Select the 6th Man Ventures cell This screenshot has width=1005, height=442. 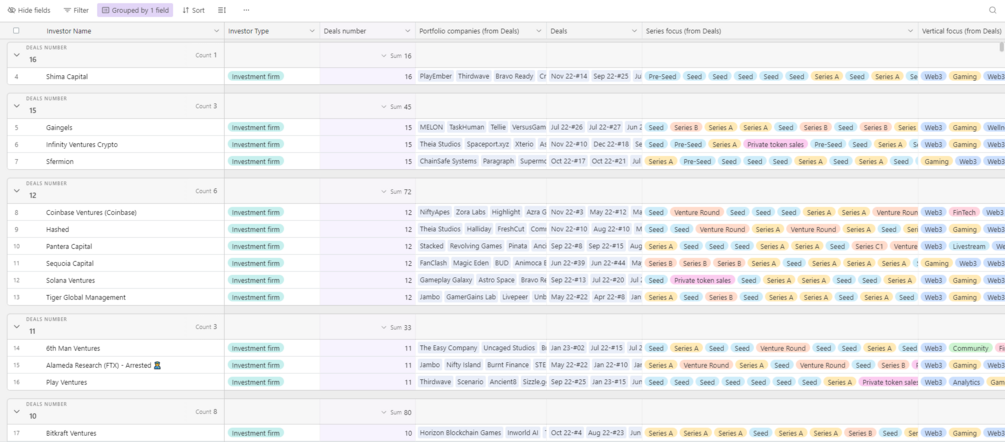(x=72, y=348)
